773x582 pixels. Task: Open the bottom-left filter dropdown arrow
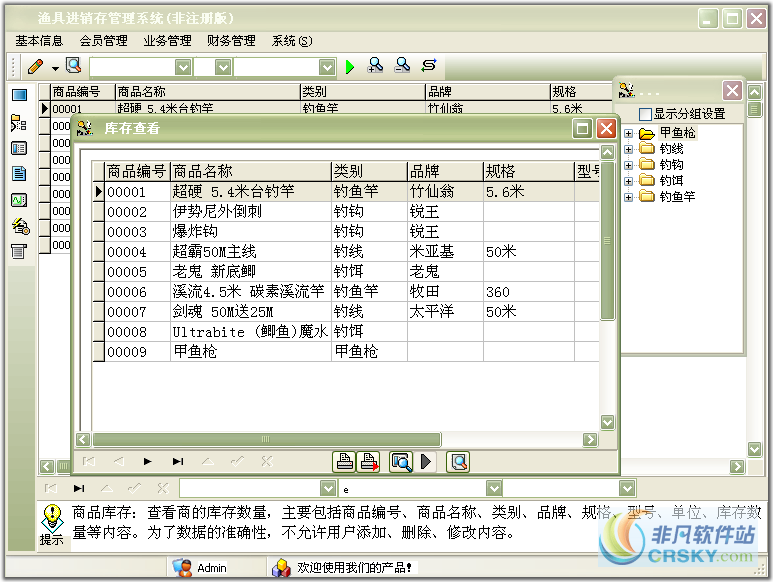click(328, 488)
